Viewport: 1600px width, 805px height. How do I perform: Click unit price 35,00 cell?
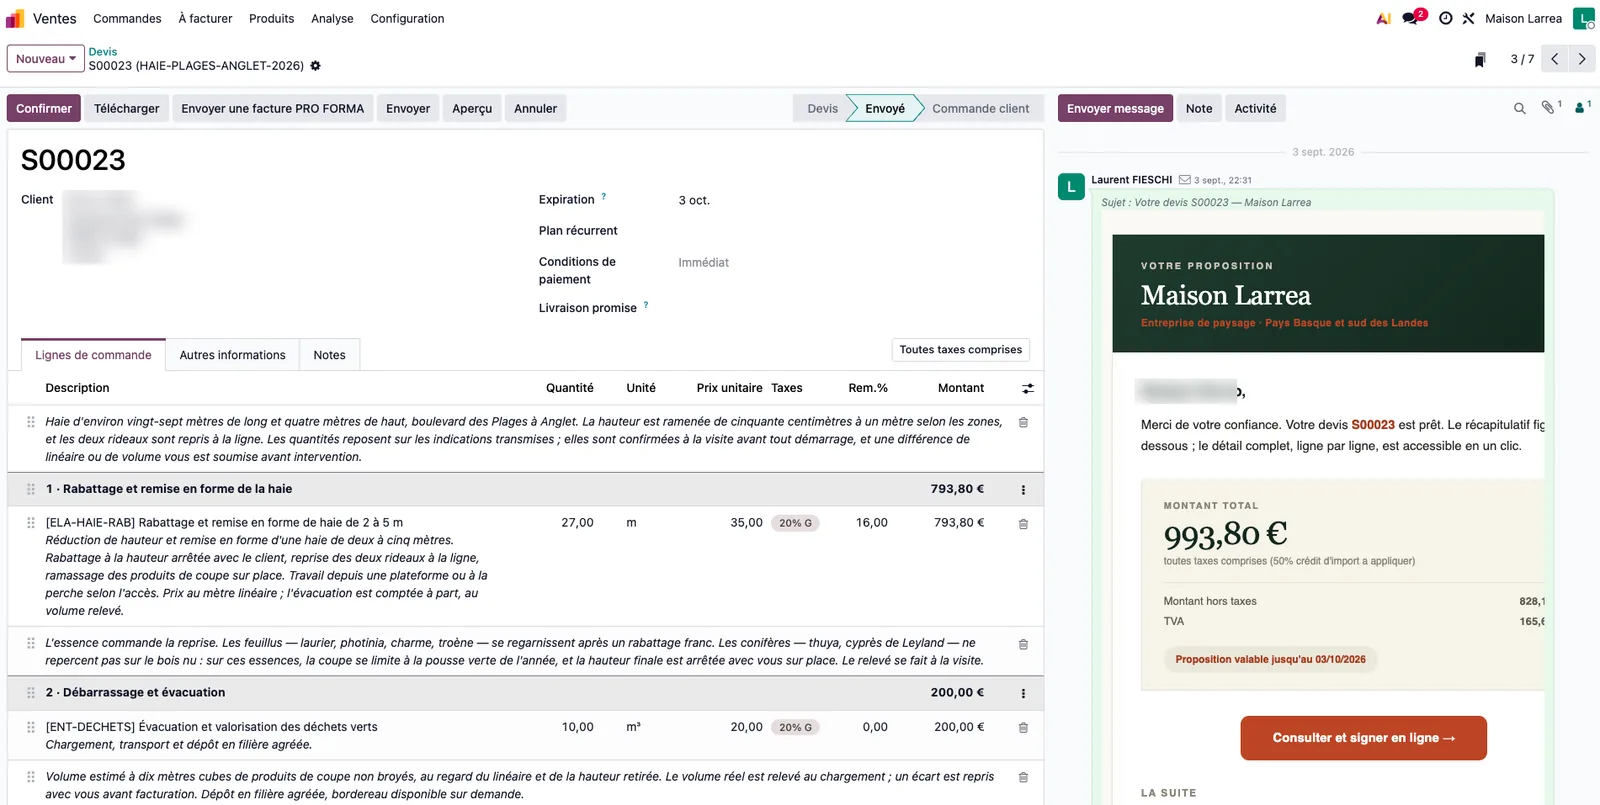pos(746,522)
